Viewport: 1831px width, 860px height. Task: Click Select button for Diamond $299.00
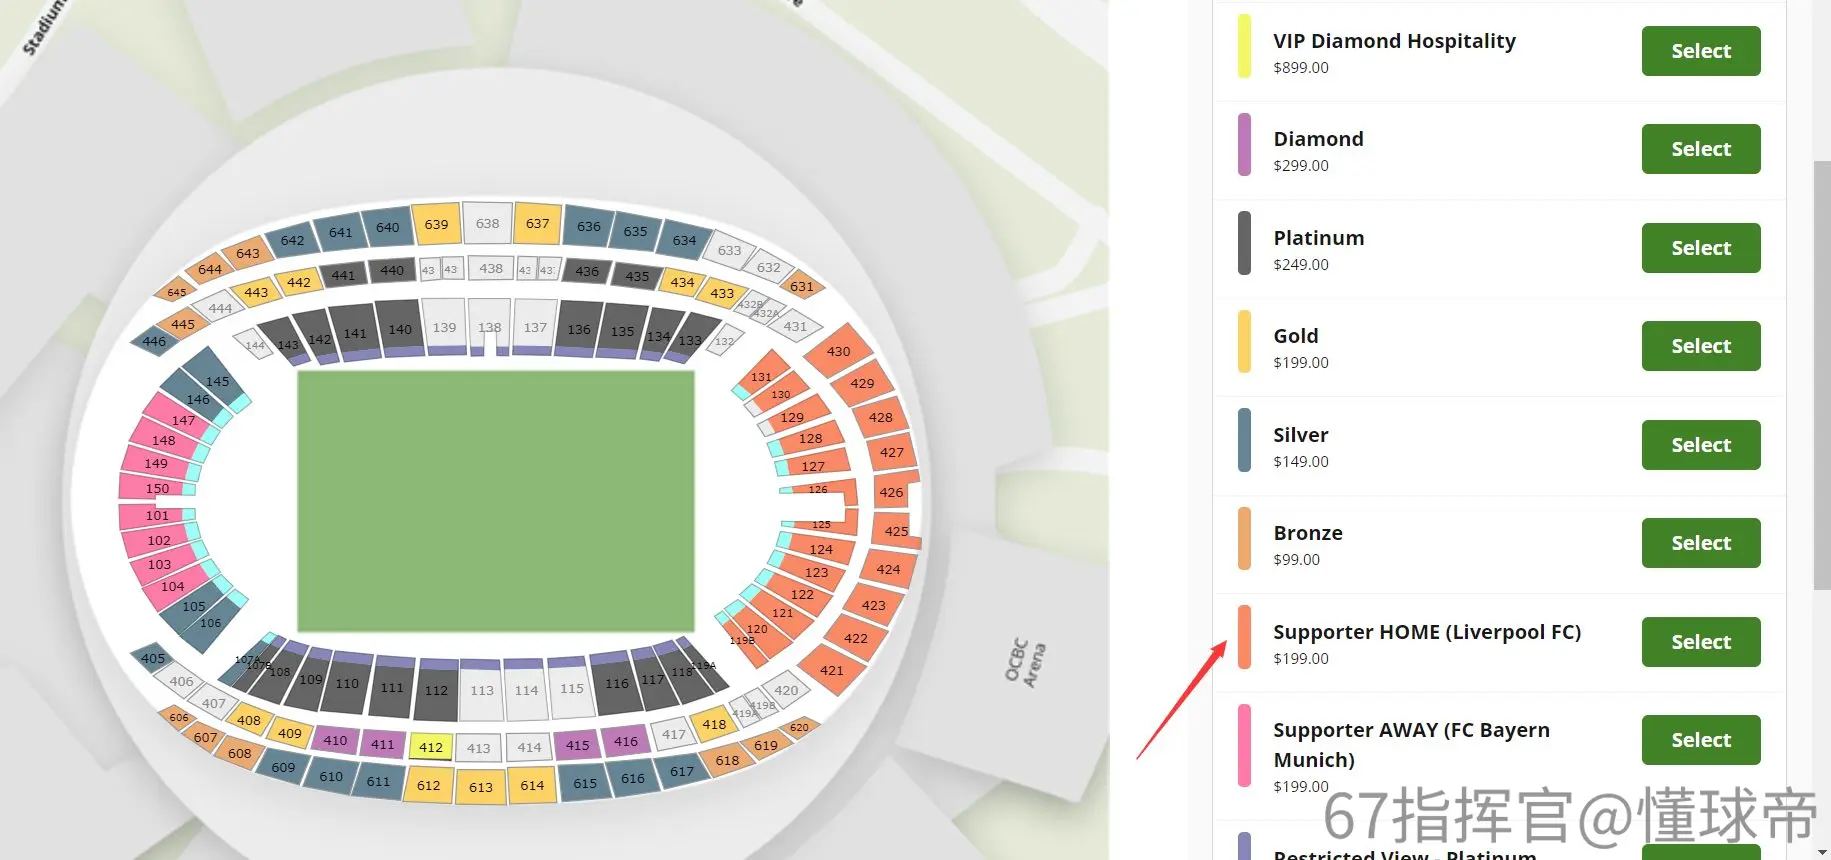pyautogui.click(x=1700, y=149)
